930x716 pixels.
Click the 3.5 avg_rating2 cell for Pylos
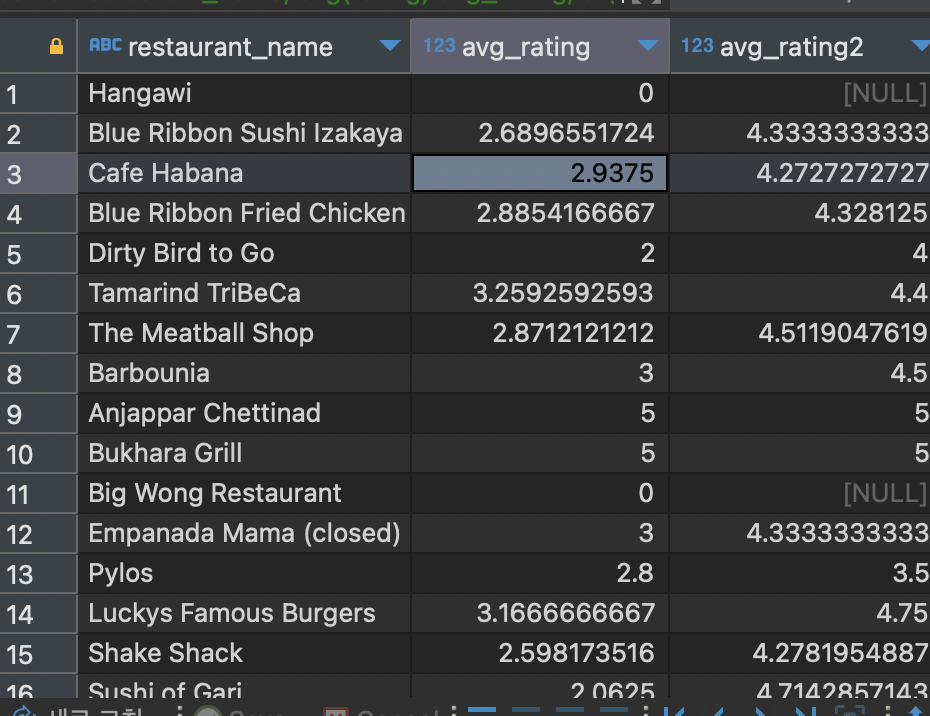point(800,574)
